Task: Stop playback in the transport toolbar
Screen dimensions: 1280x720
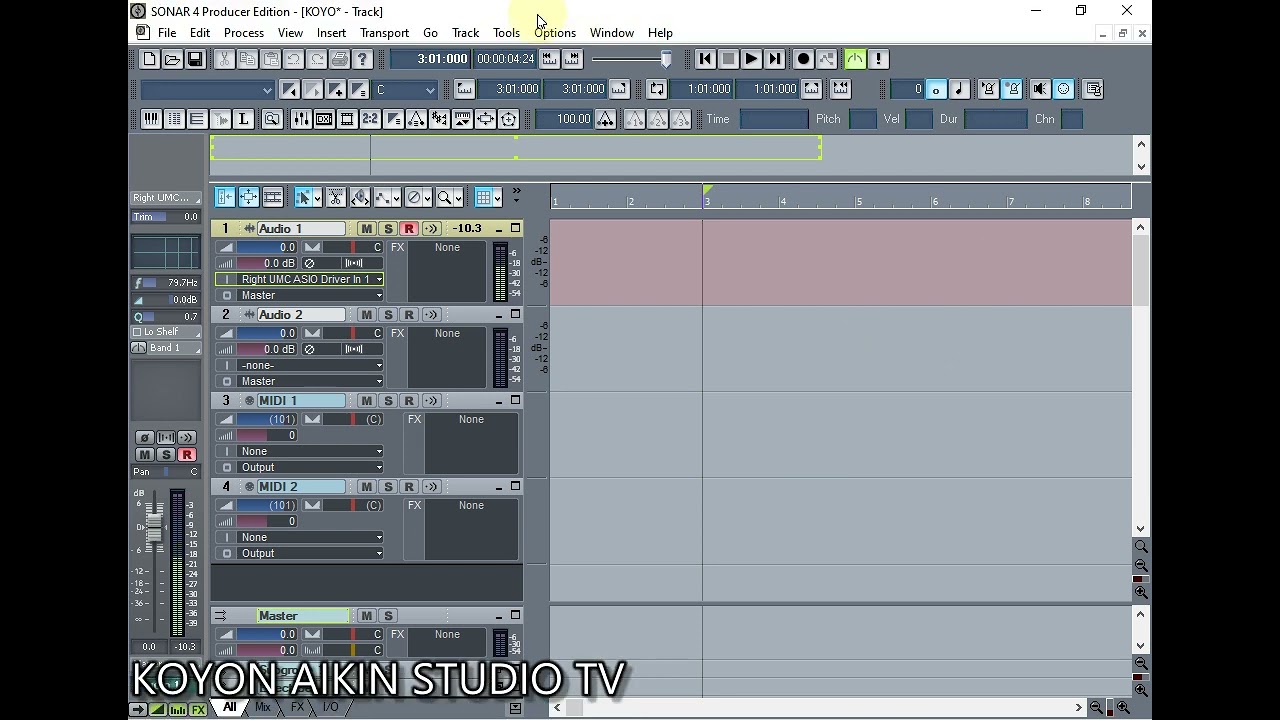Action: click(728, 59)
